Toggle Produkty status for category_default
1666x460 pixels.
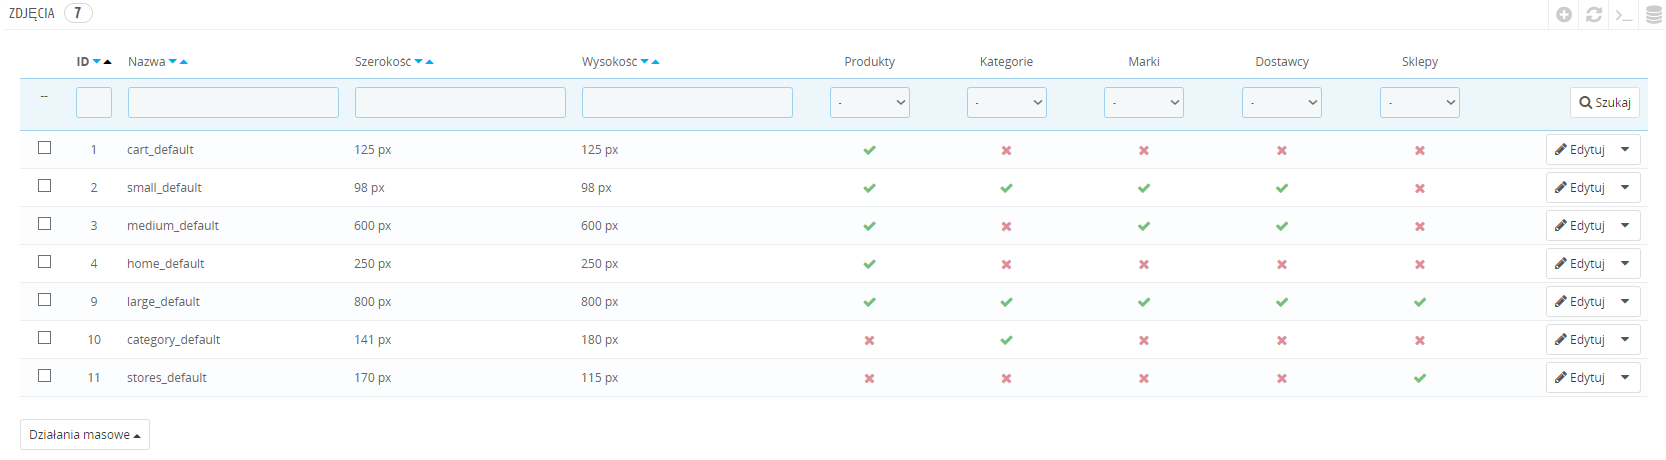pyautogui.click(x=869, y=341)
